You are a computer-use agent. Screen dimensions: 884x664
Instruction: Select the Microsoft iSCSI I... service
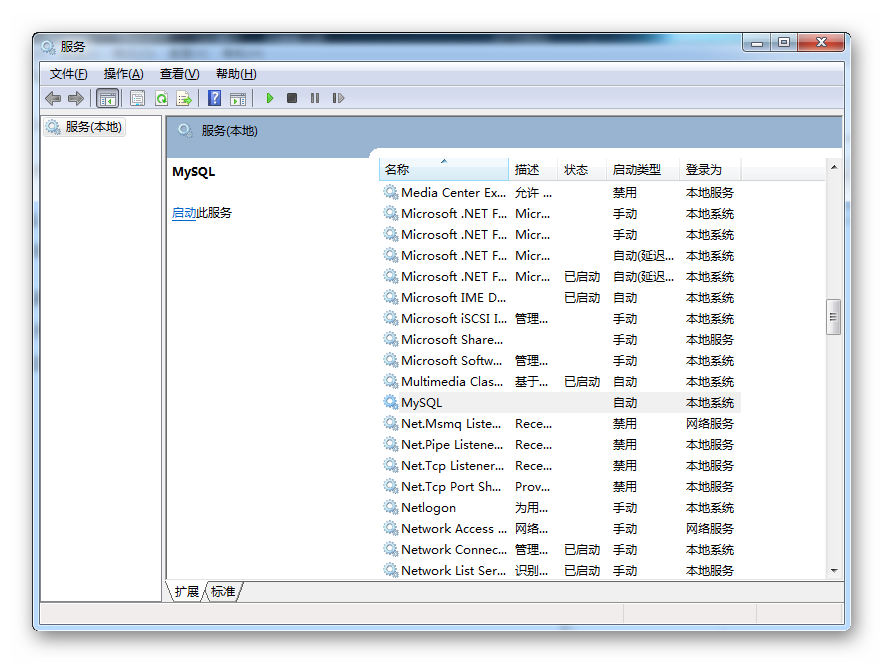(x=560, y=318)
